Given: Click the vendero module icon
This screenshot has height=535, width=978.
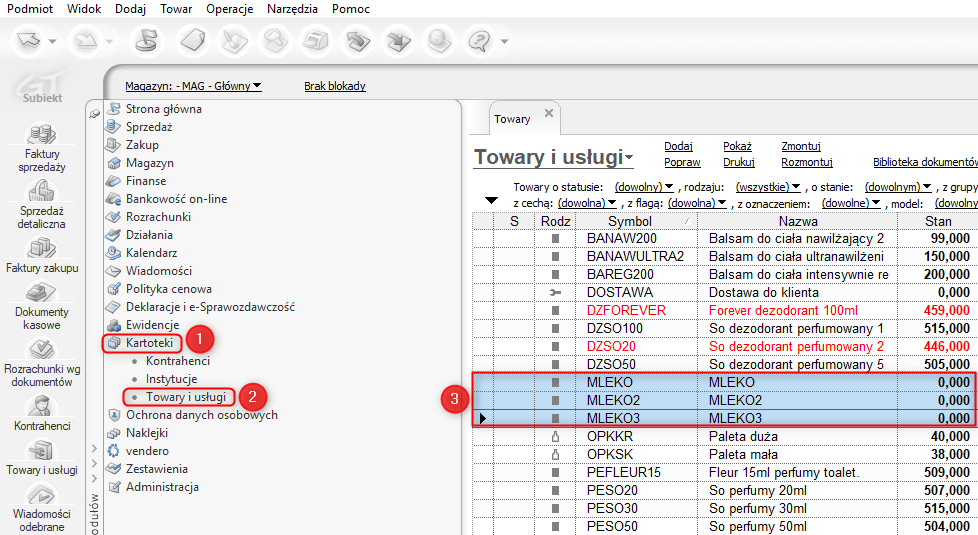Looking at the screenshot, I should (113, 451).
